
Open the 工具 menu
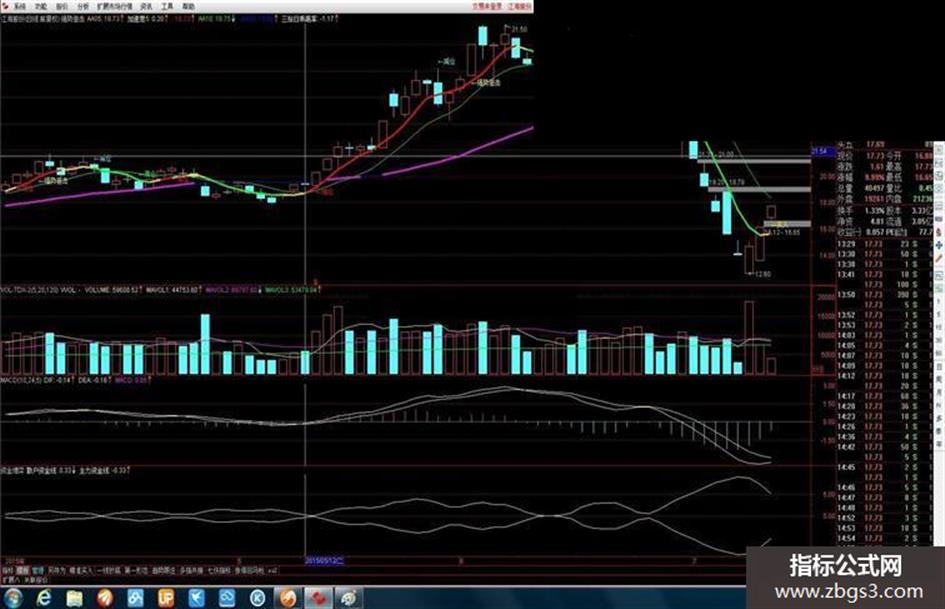click(x=167, y=6)
